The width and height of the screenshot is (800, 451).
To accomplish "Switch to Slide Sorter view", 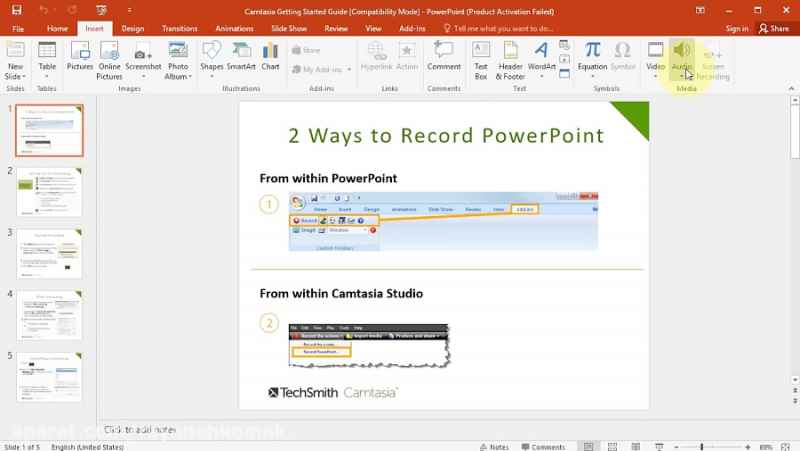I will [612, 446].
